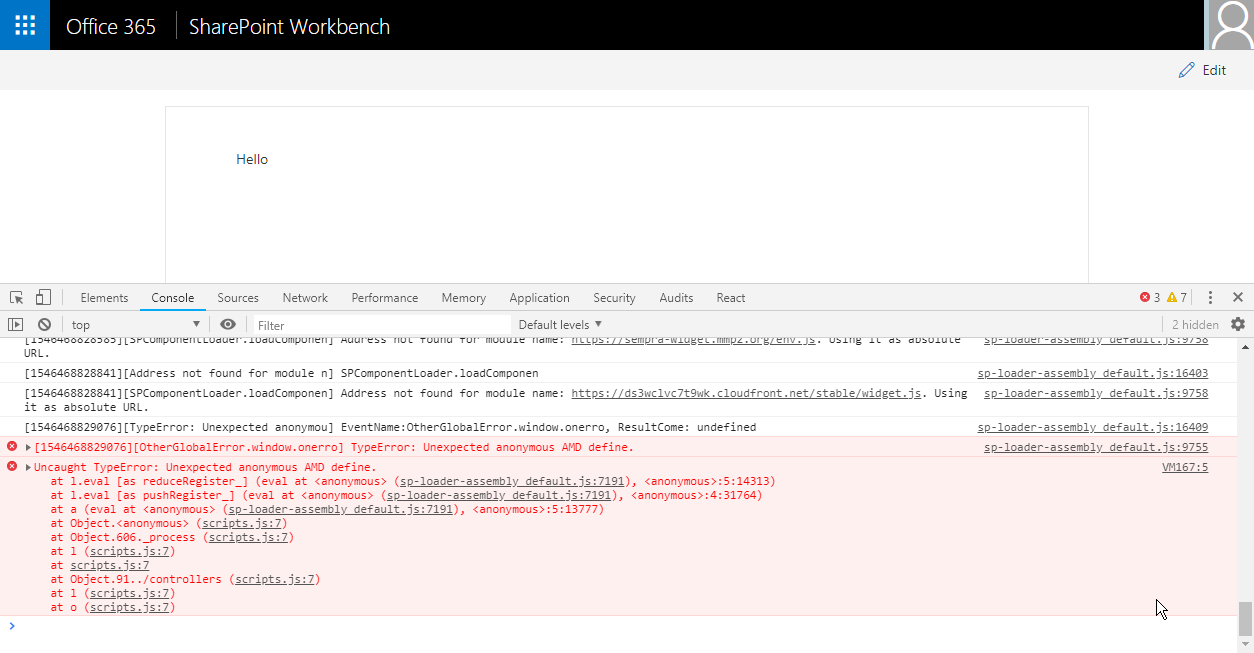Create a live expression with the eye icon
The width and height of the screenshot is (1254, 653).
[x=228, y=324]
